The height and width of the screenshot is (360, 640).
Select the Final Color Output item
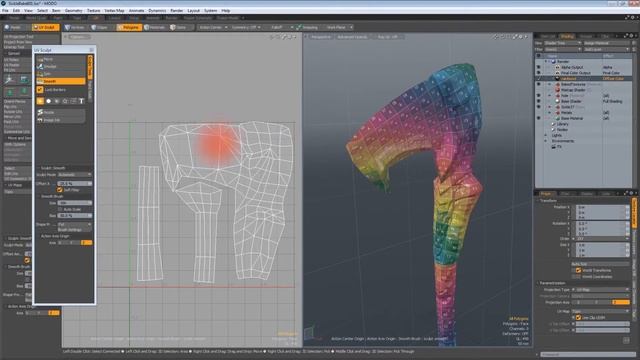coord(575,73)
